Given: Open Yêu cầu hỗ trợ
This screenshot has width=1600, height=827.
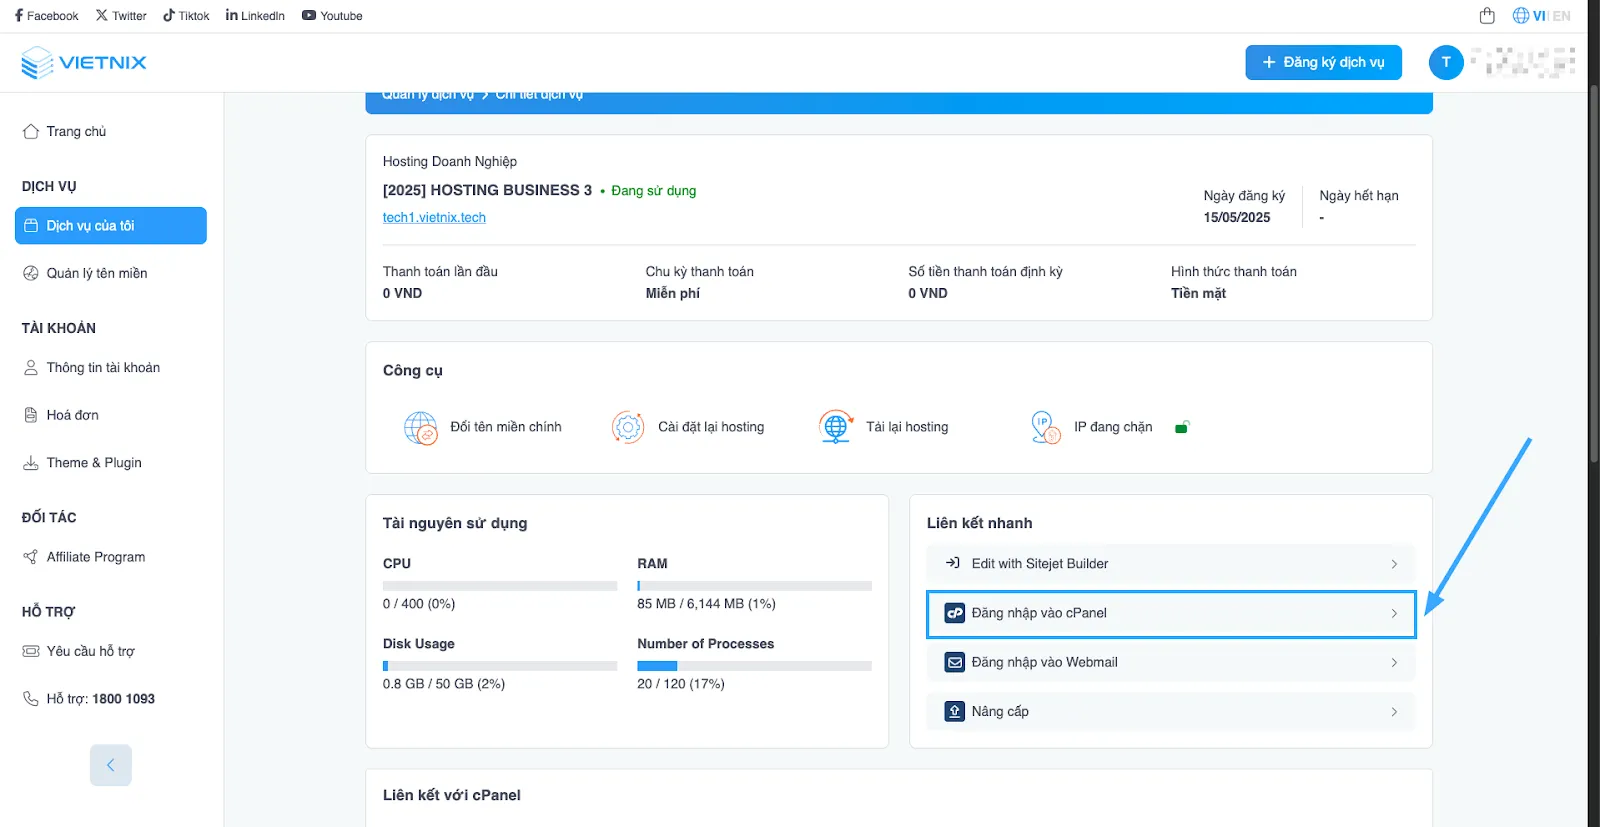Looking at the screenshot, I should 90,651.
